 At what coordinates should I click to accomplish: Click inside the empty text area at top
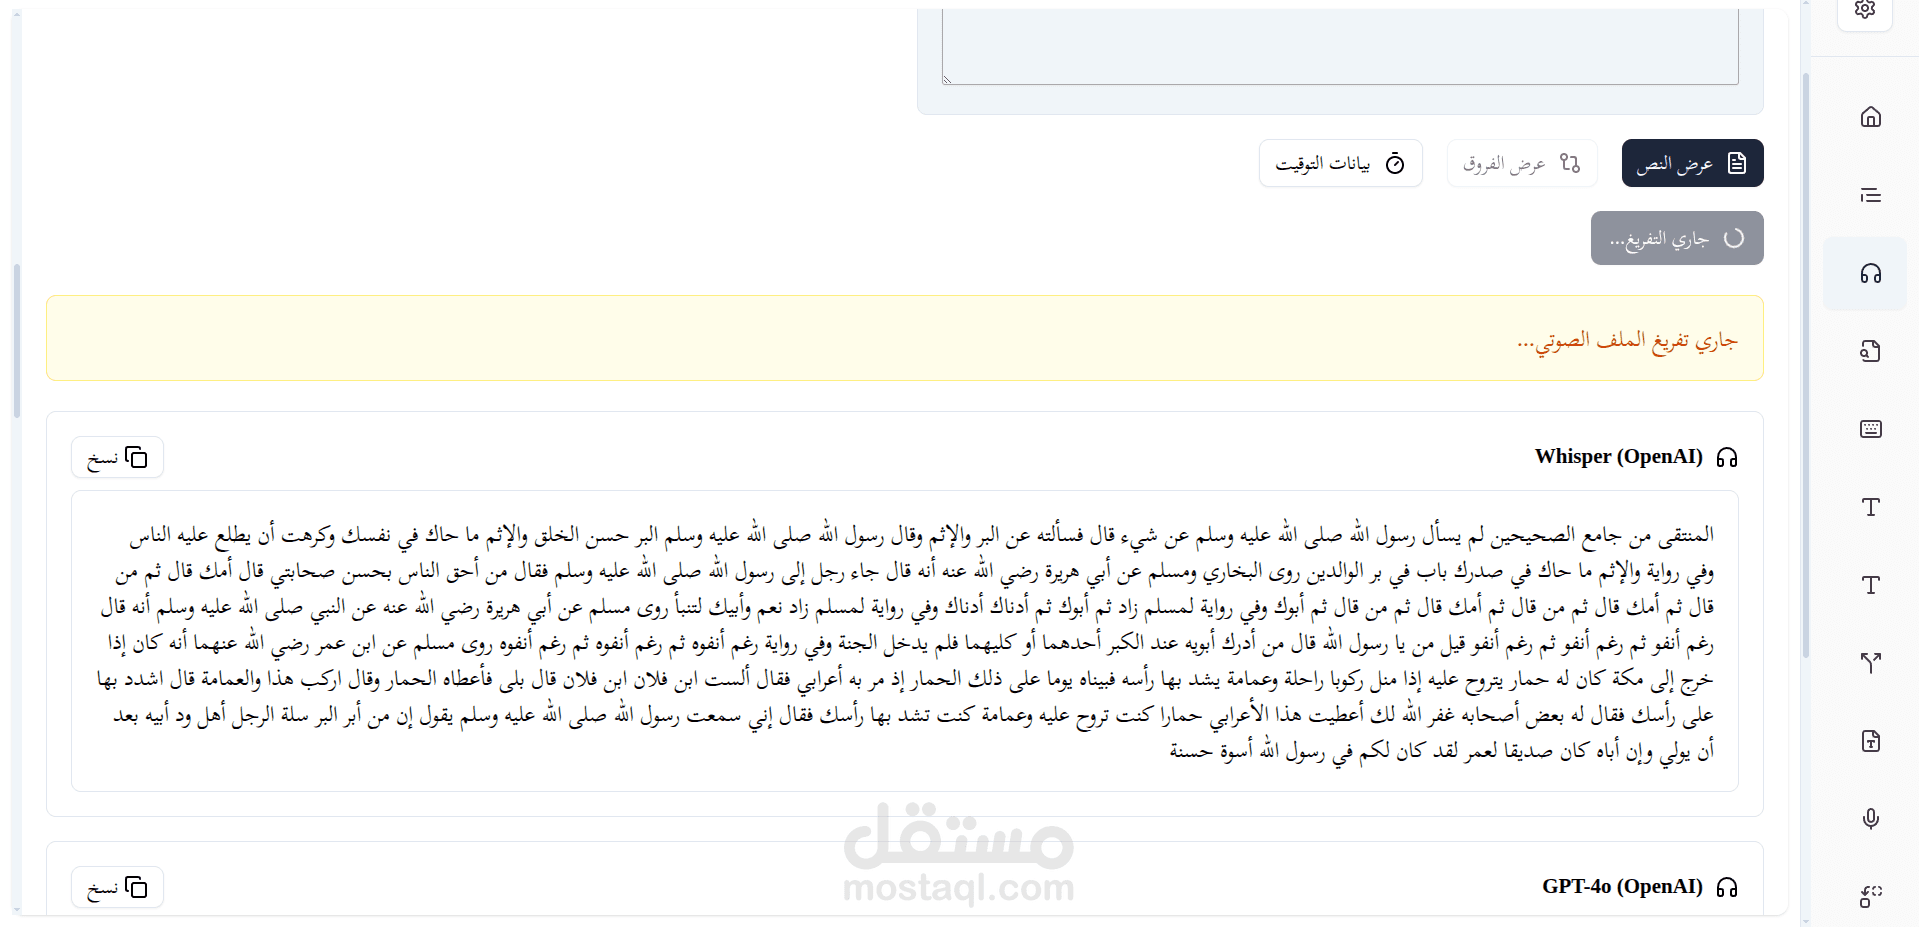pyautogui.click(x=1340, y=45)
